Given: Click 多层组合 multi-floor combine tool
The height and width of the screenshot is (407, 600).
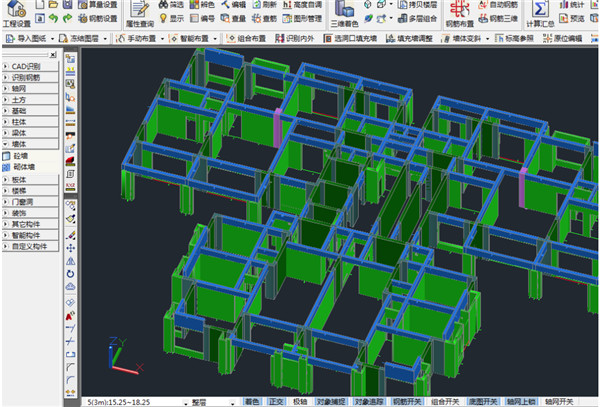Looking at the screenshot, I should click(417, 18).
